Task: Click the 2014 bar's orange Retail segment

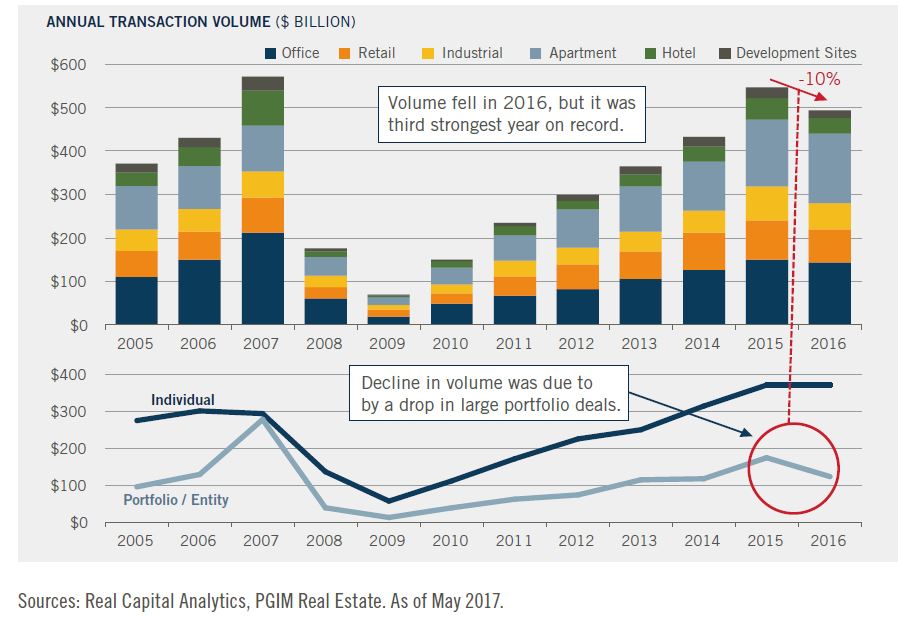Action: 703,251
